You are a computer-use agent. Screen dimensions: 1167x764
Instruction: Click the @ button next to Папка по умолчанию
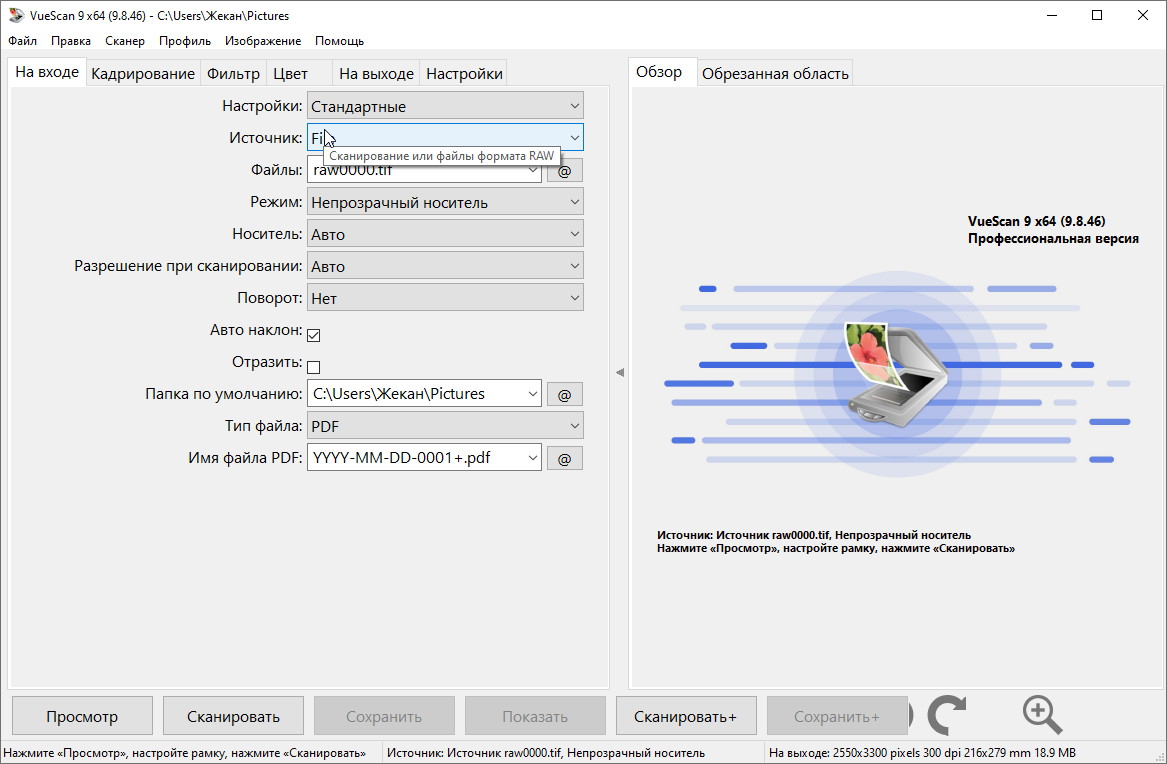pos(565,394)
